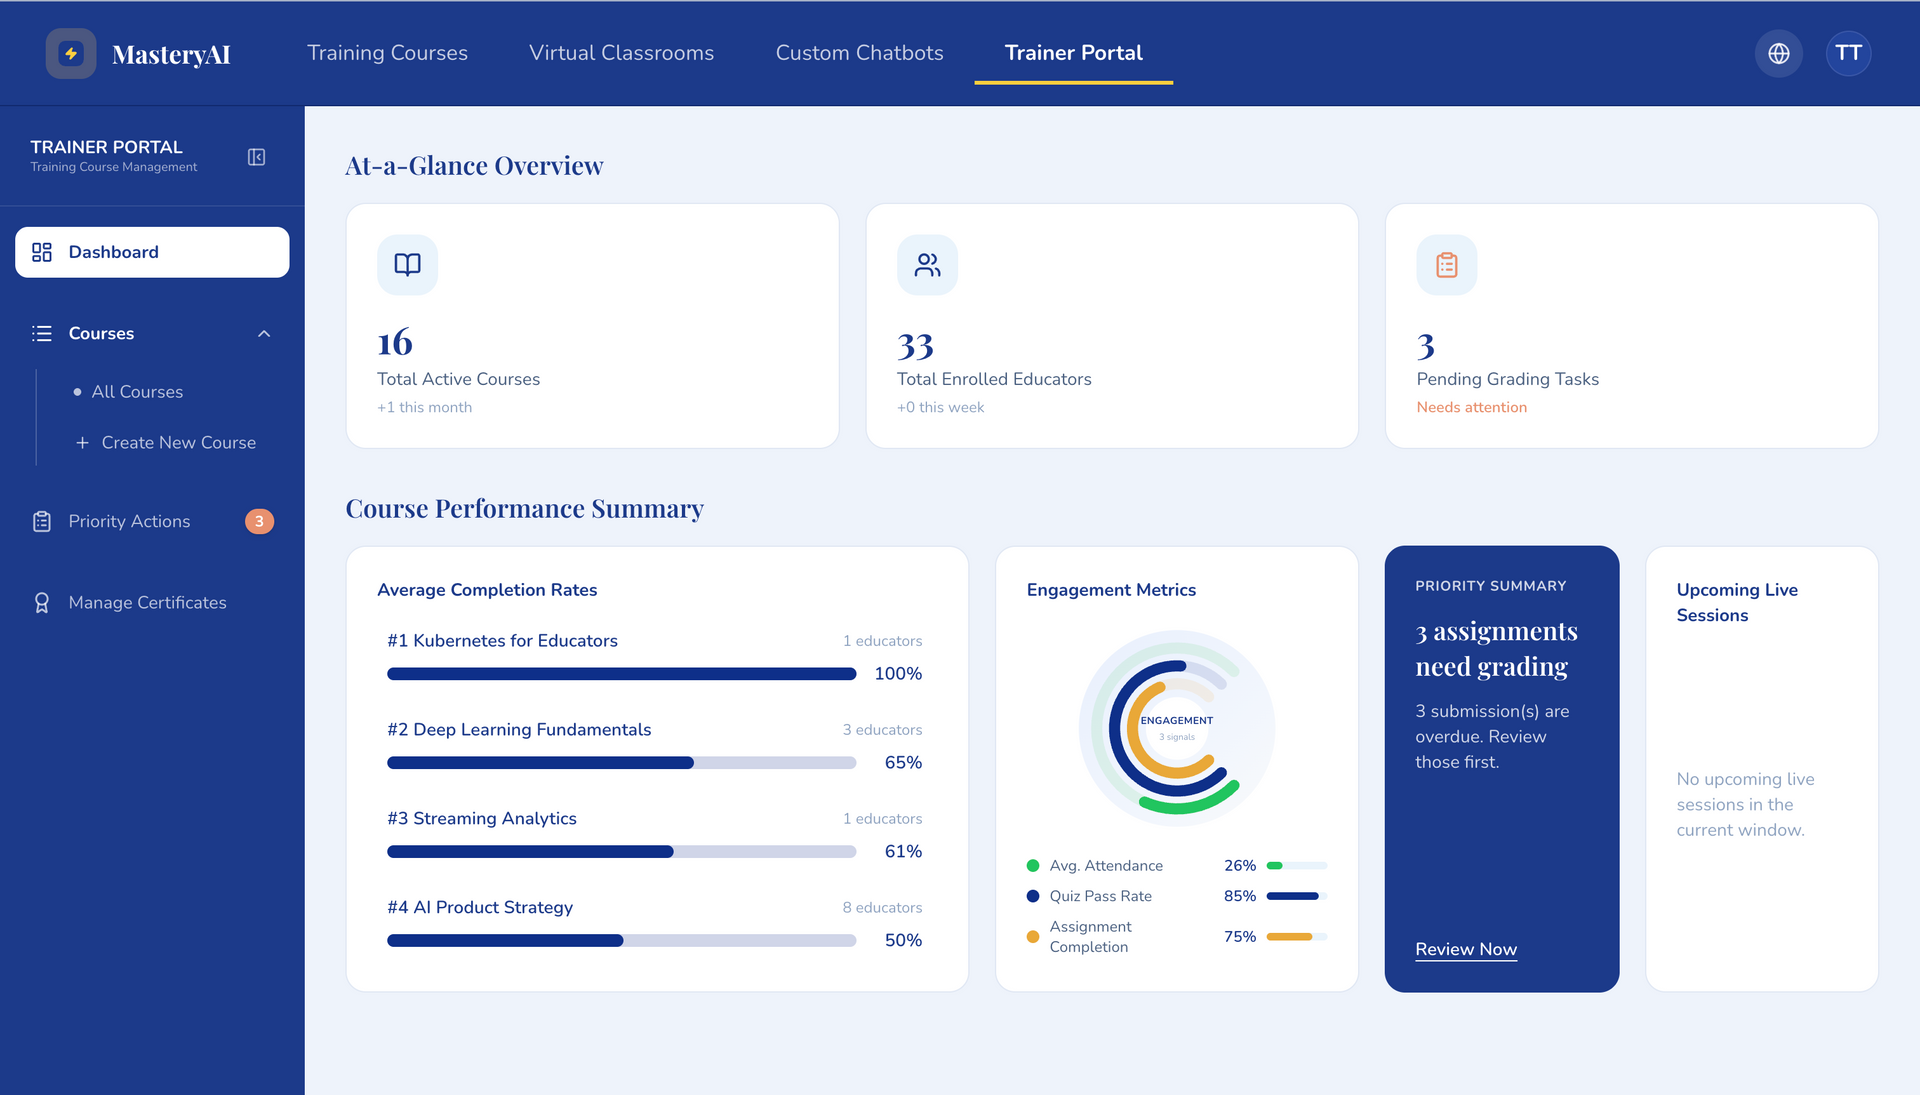This screenshot has height=1095, width=1920.
Task: Click the Priority Actions badge showing 3
Action: pos(259,521)
